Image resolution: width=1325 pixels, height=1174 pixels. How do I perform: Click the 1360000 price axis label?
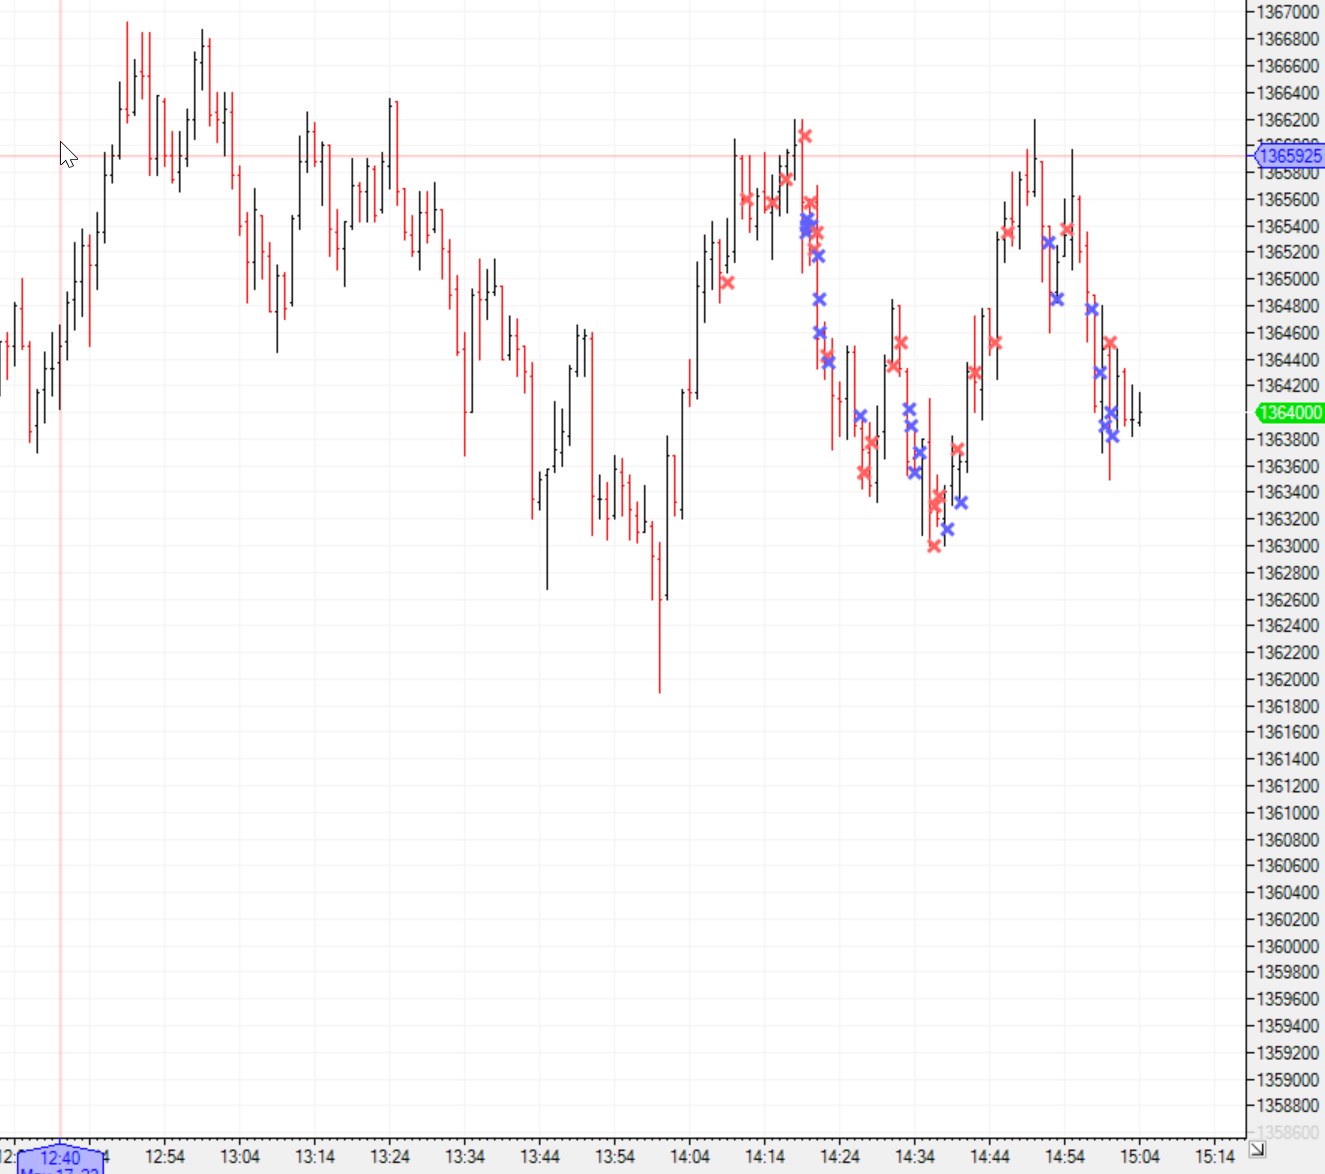pos(1288,946)
